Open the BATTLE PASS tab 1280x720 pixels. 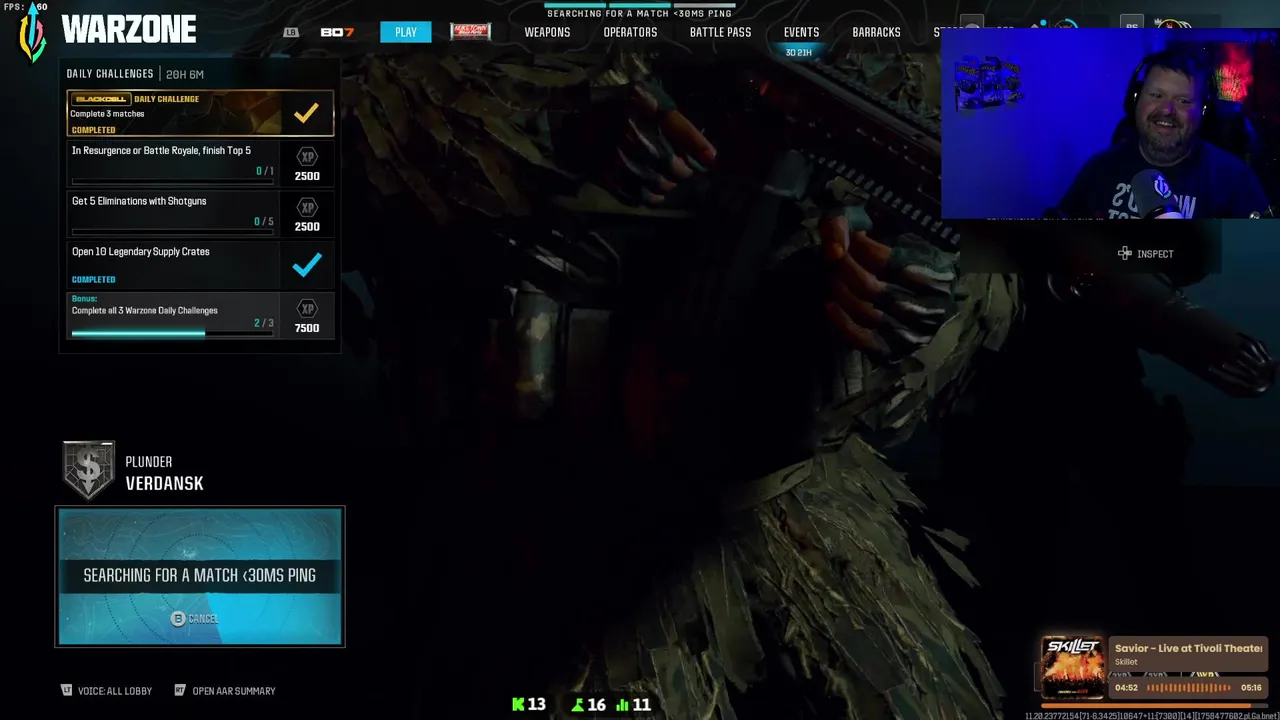720,32
